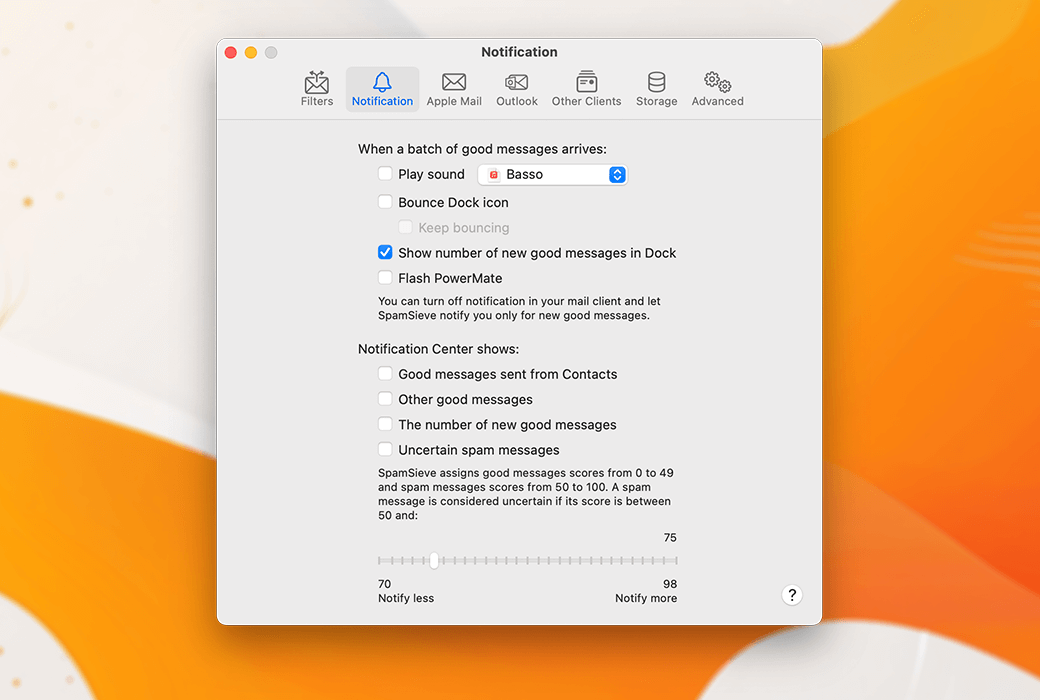Switch to the Outlook settings pane
The image size is (1040, 700).
[x=517, y=89]
